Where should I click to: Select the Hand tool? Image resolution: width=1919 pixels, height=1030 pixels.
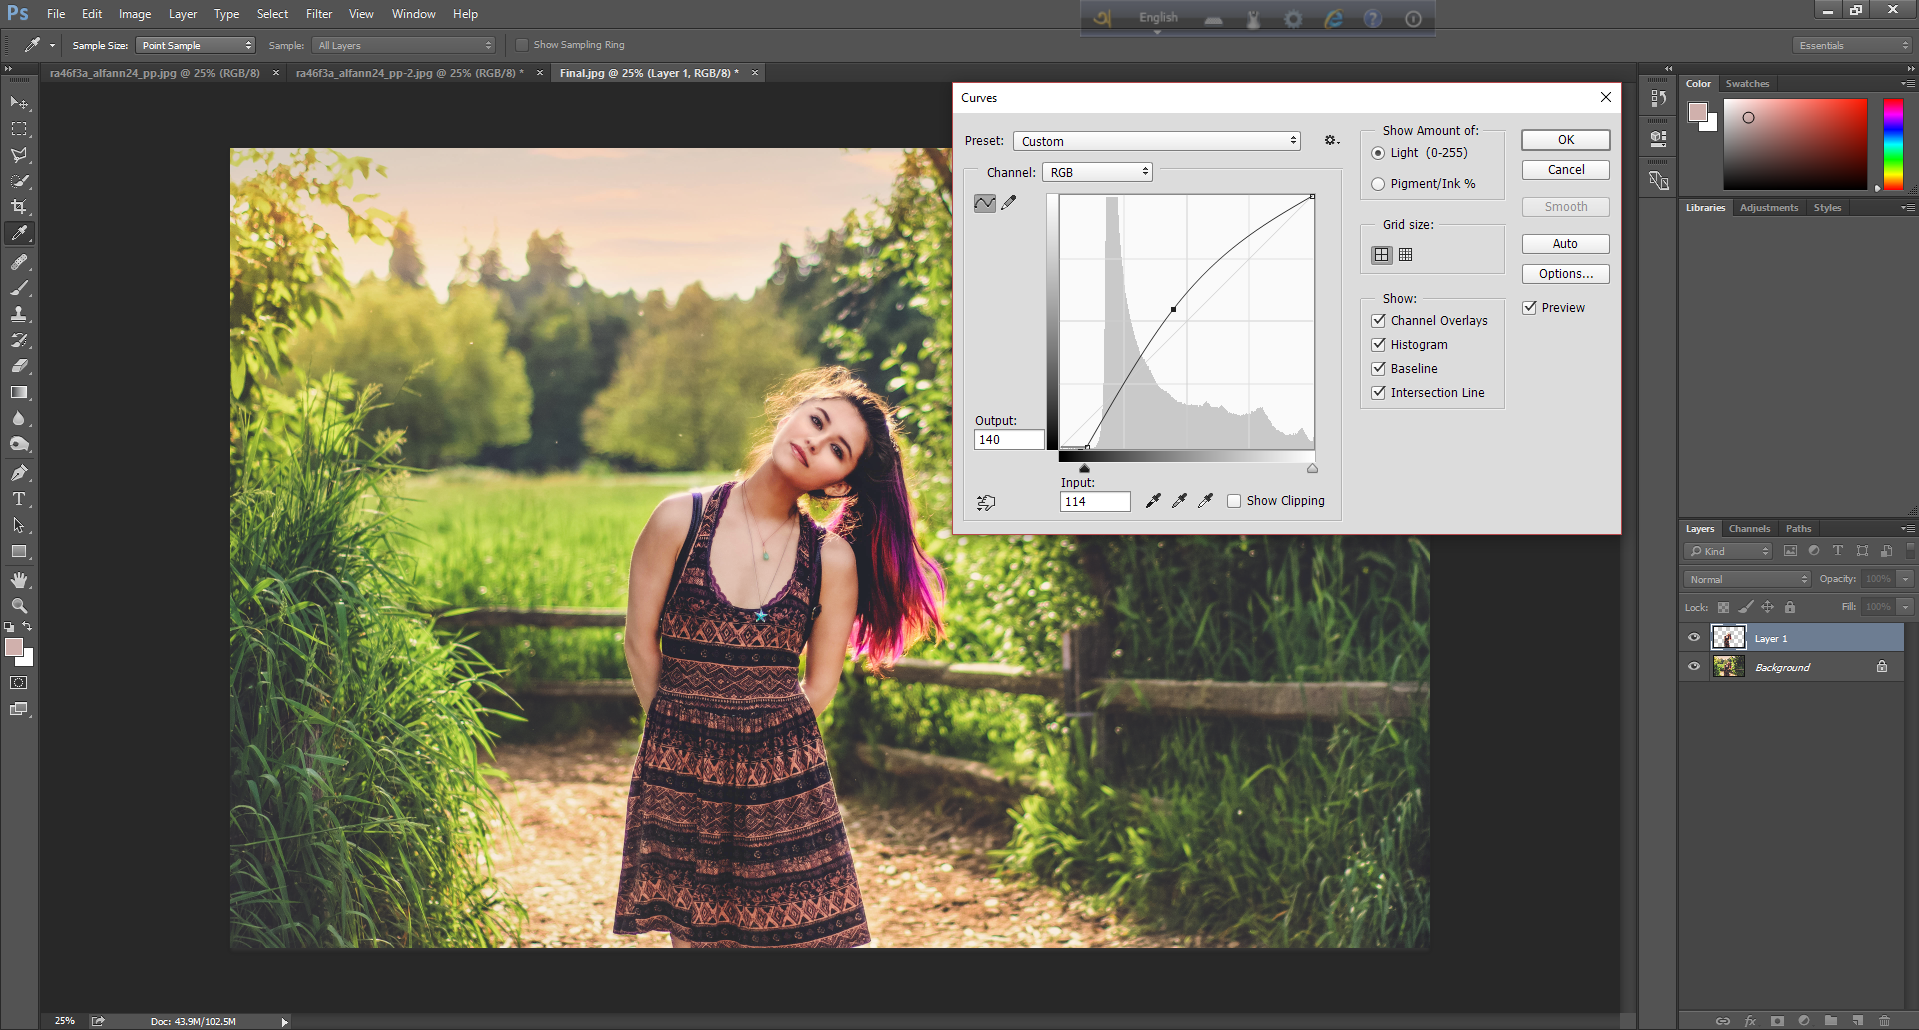point(19,580)
